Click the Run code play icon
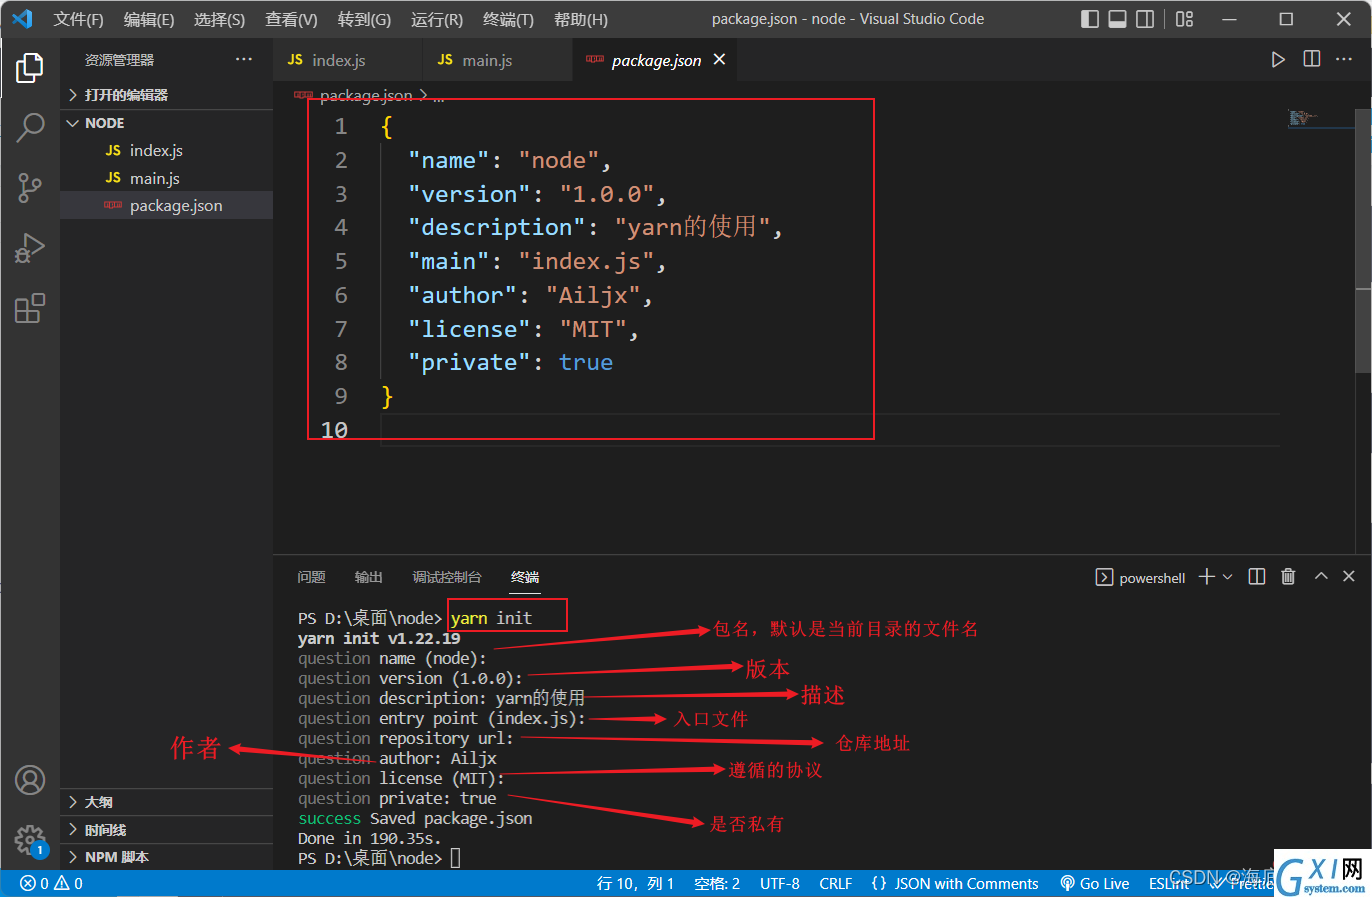This screenshot has height=897, width=1372. pyautogui.click(x=1278, y=60)
